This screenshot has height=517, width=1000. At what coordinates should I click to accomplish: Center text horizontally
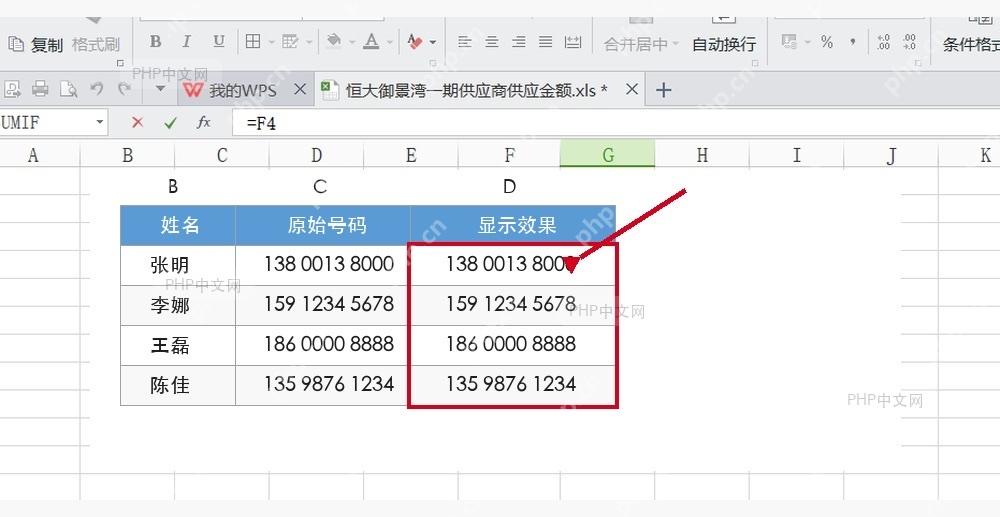pos(492,42)
